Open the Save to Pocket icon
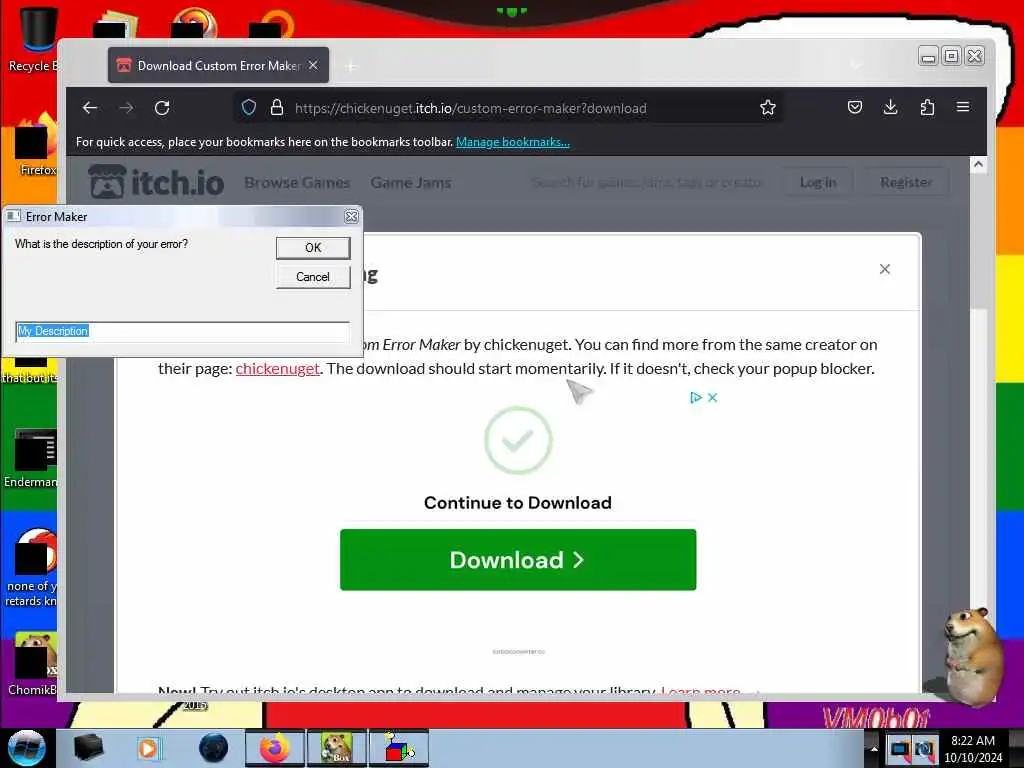The height and width of the screenshot is (768, 1024). pyautogui.click(x=855, y=107)
